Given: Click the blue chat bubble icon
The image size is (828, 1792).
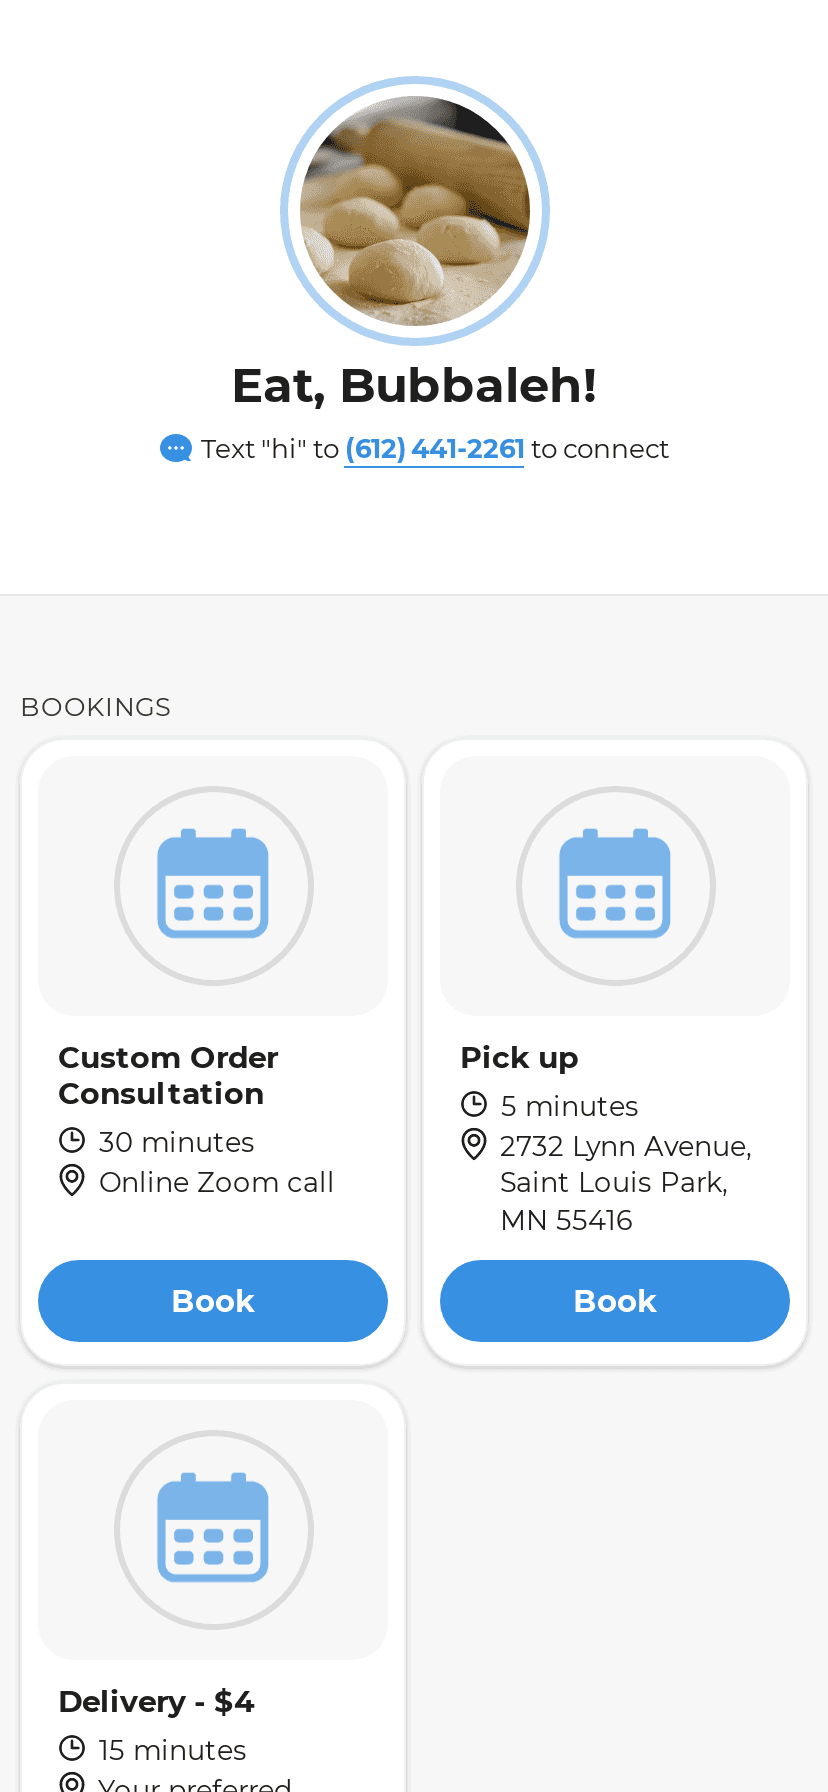Looking at the screenshot, I should (x=175, y=449).
